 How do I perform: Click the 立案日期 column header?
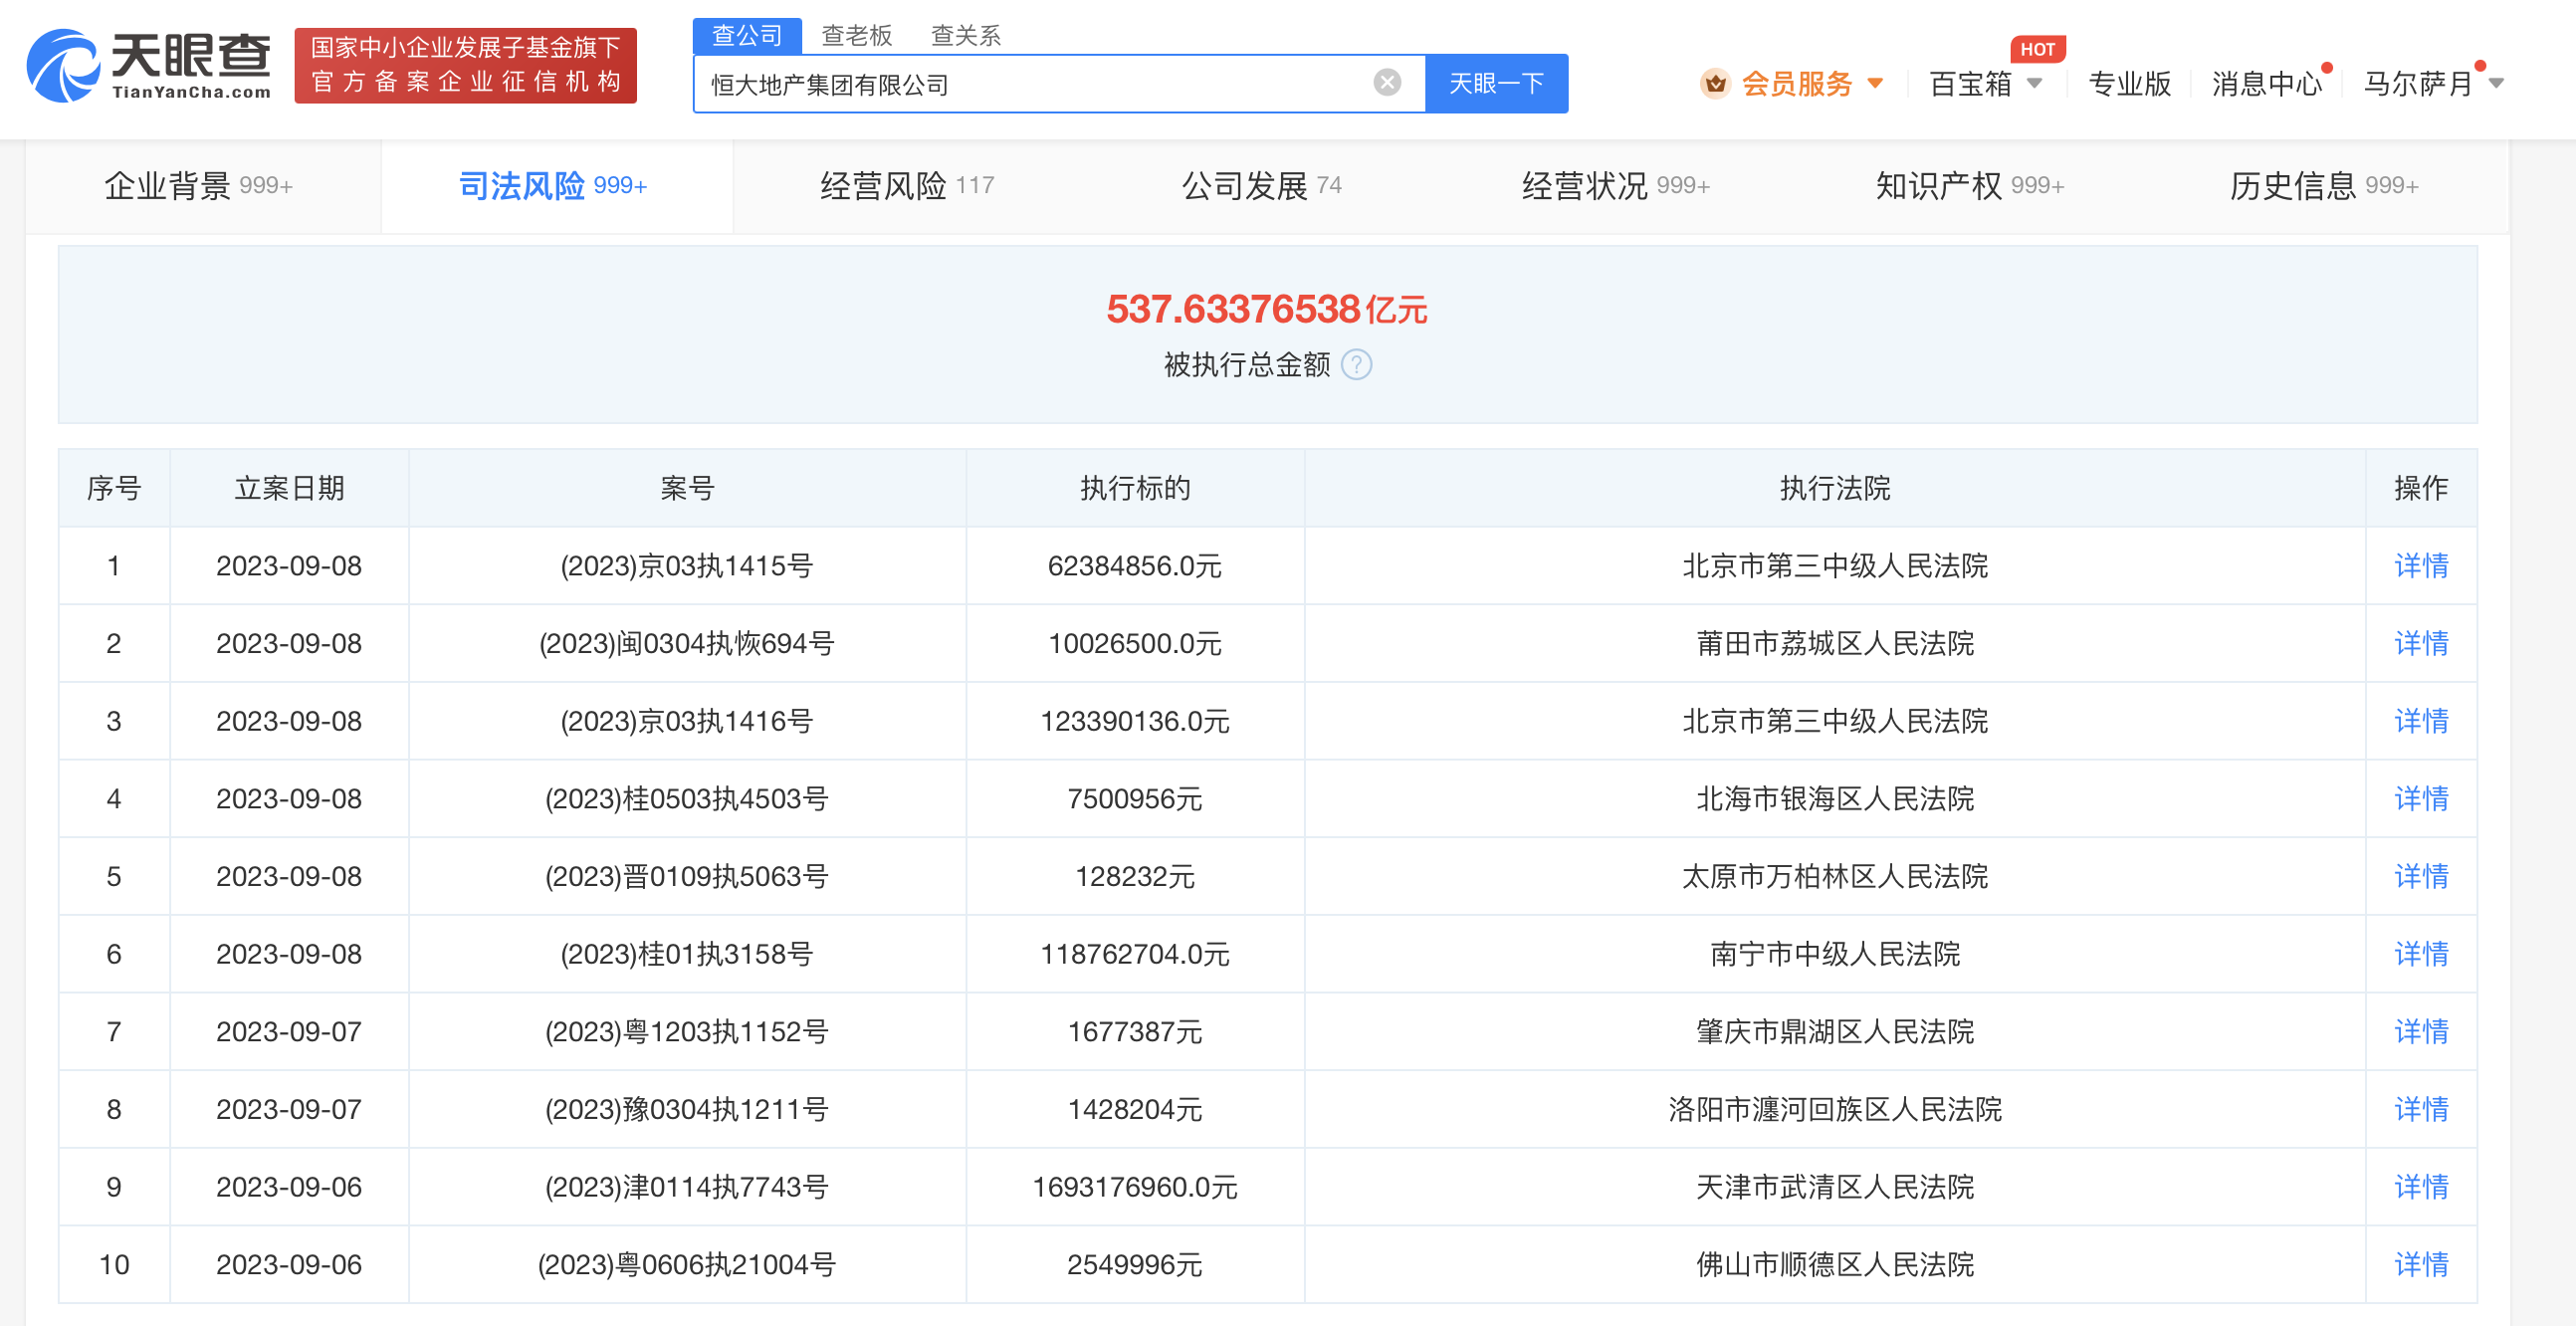[289, 488]
